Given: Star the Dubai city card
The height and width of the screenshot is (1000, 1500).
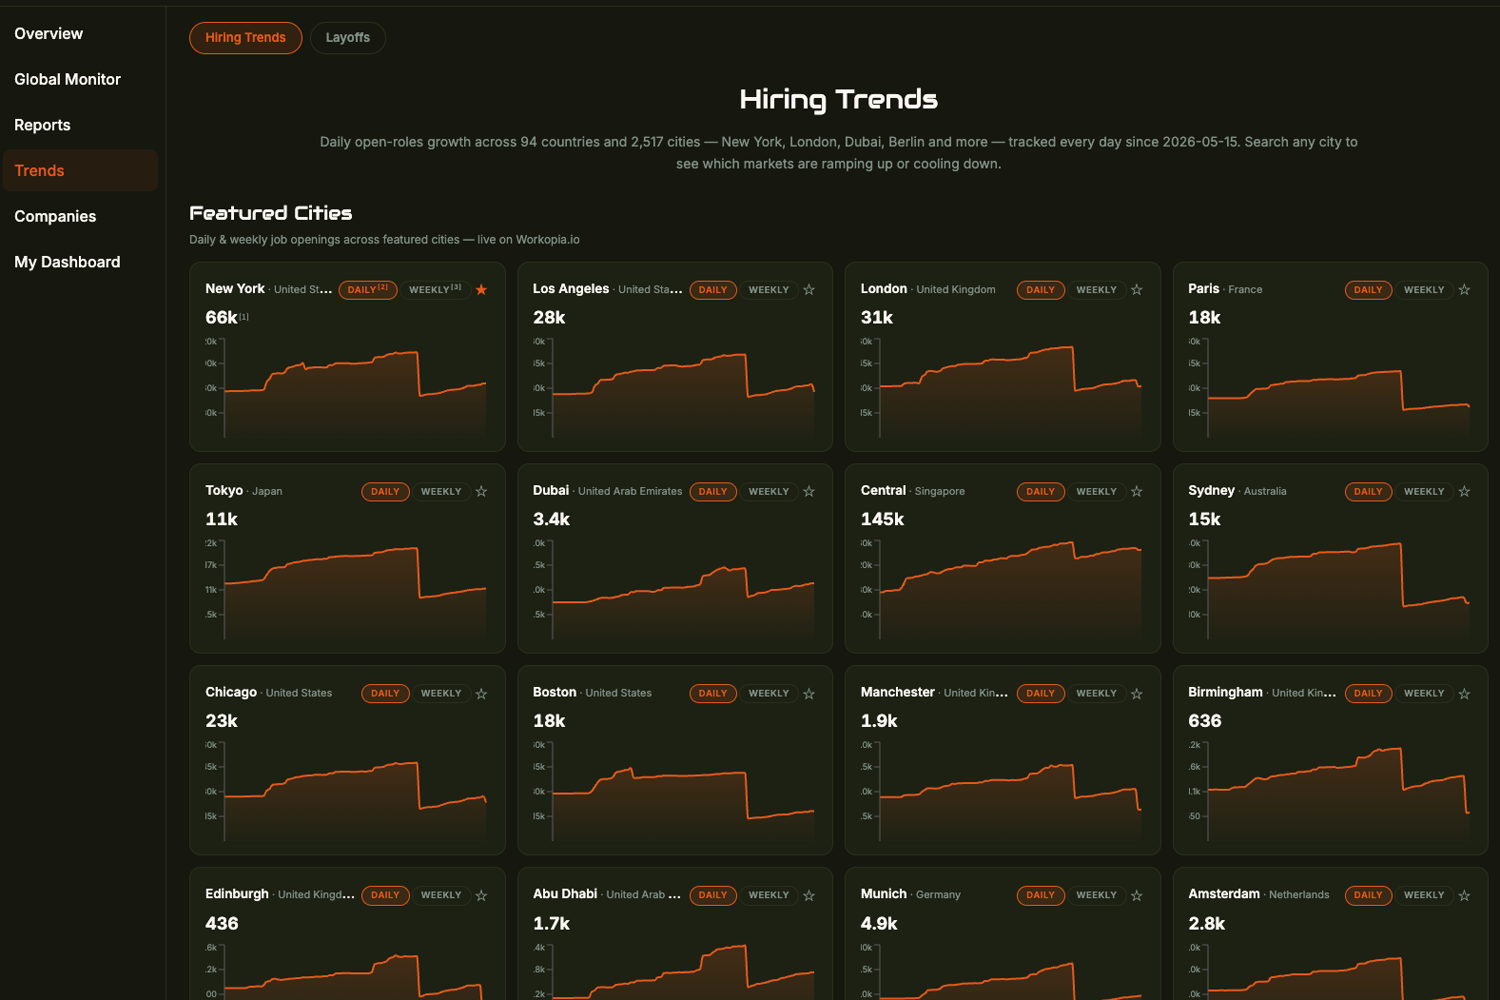Looking at the screenshot, I should point(809,492).
